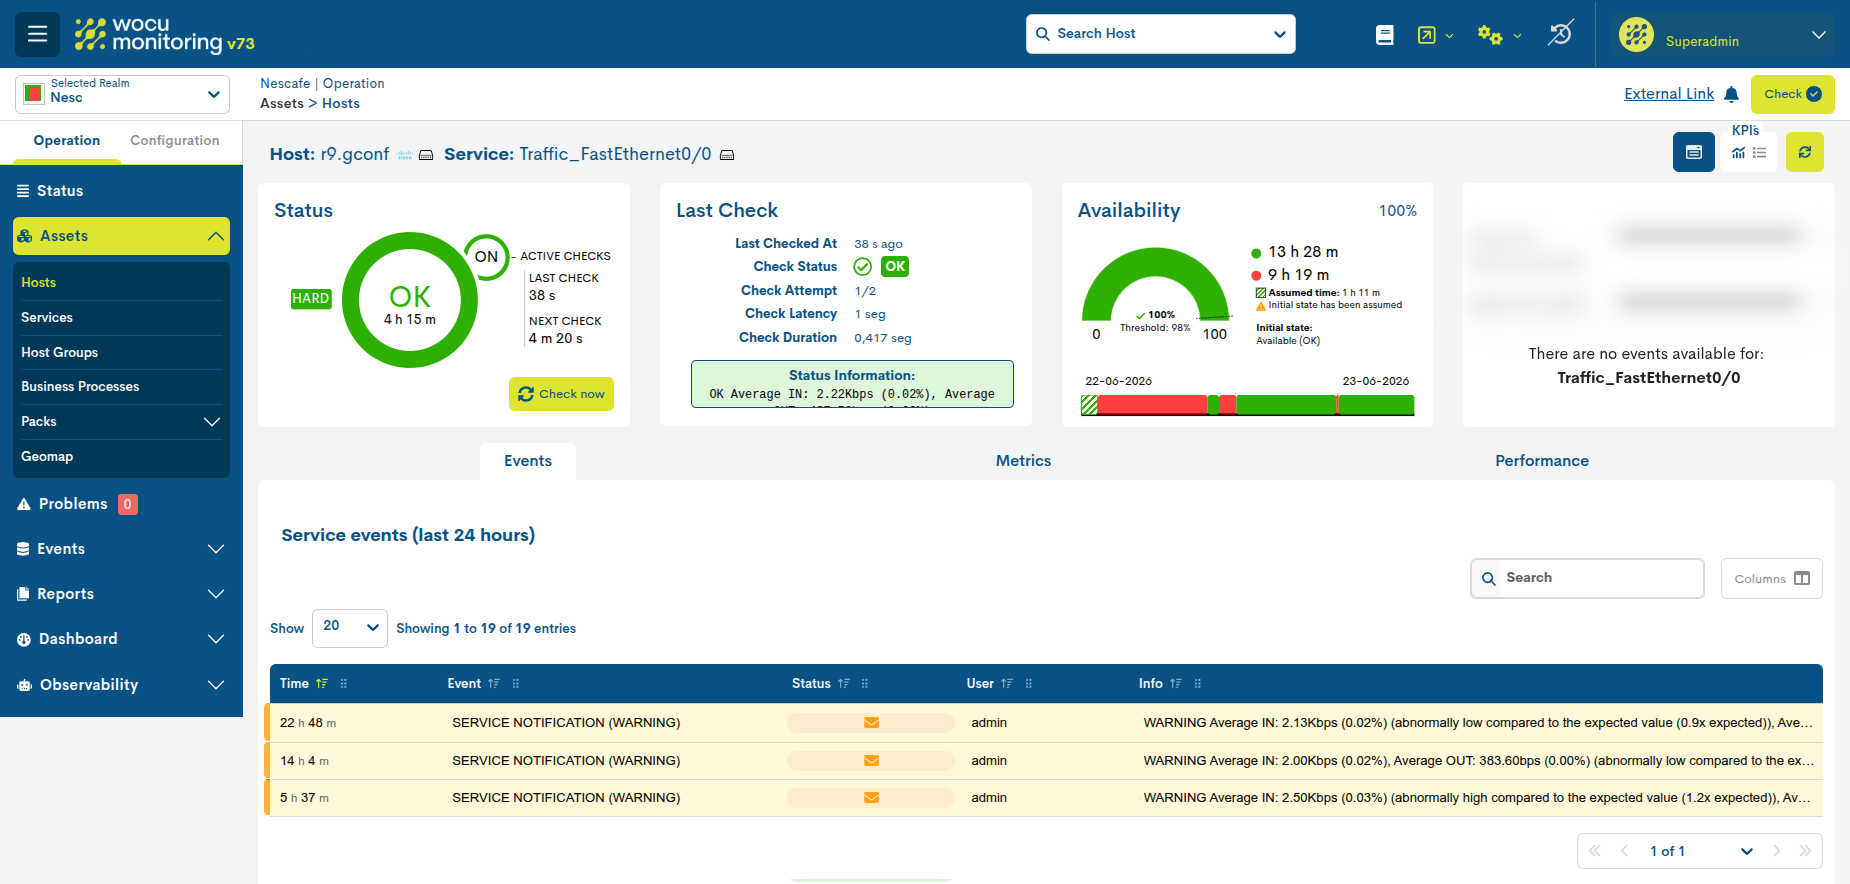Show the KPIs list view icon
This screenshot has height=884, width=1850.
pyautogui.click(x=1760, y=153)
